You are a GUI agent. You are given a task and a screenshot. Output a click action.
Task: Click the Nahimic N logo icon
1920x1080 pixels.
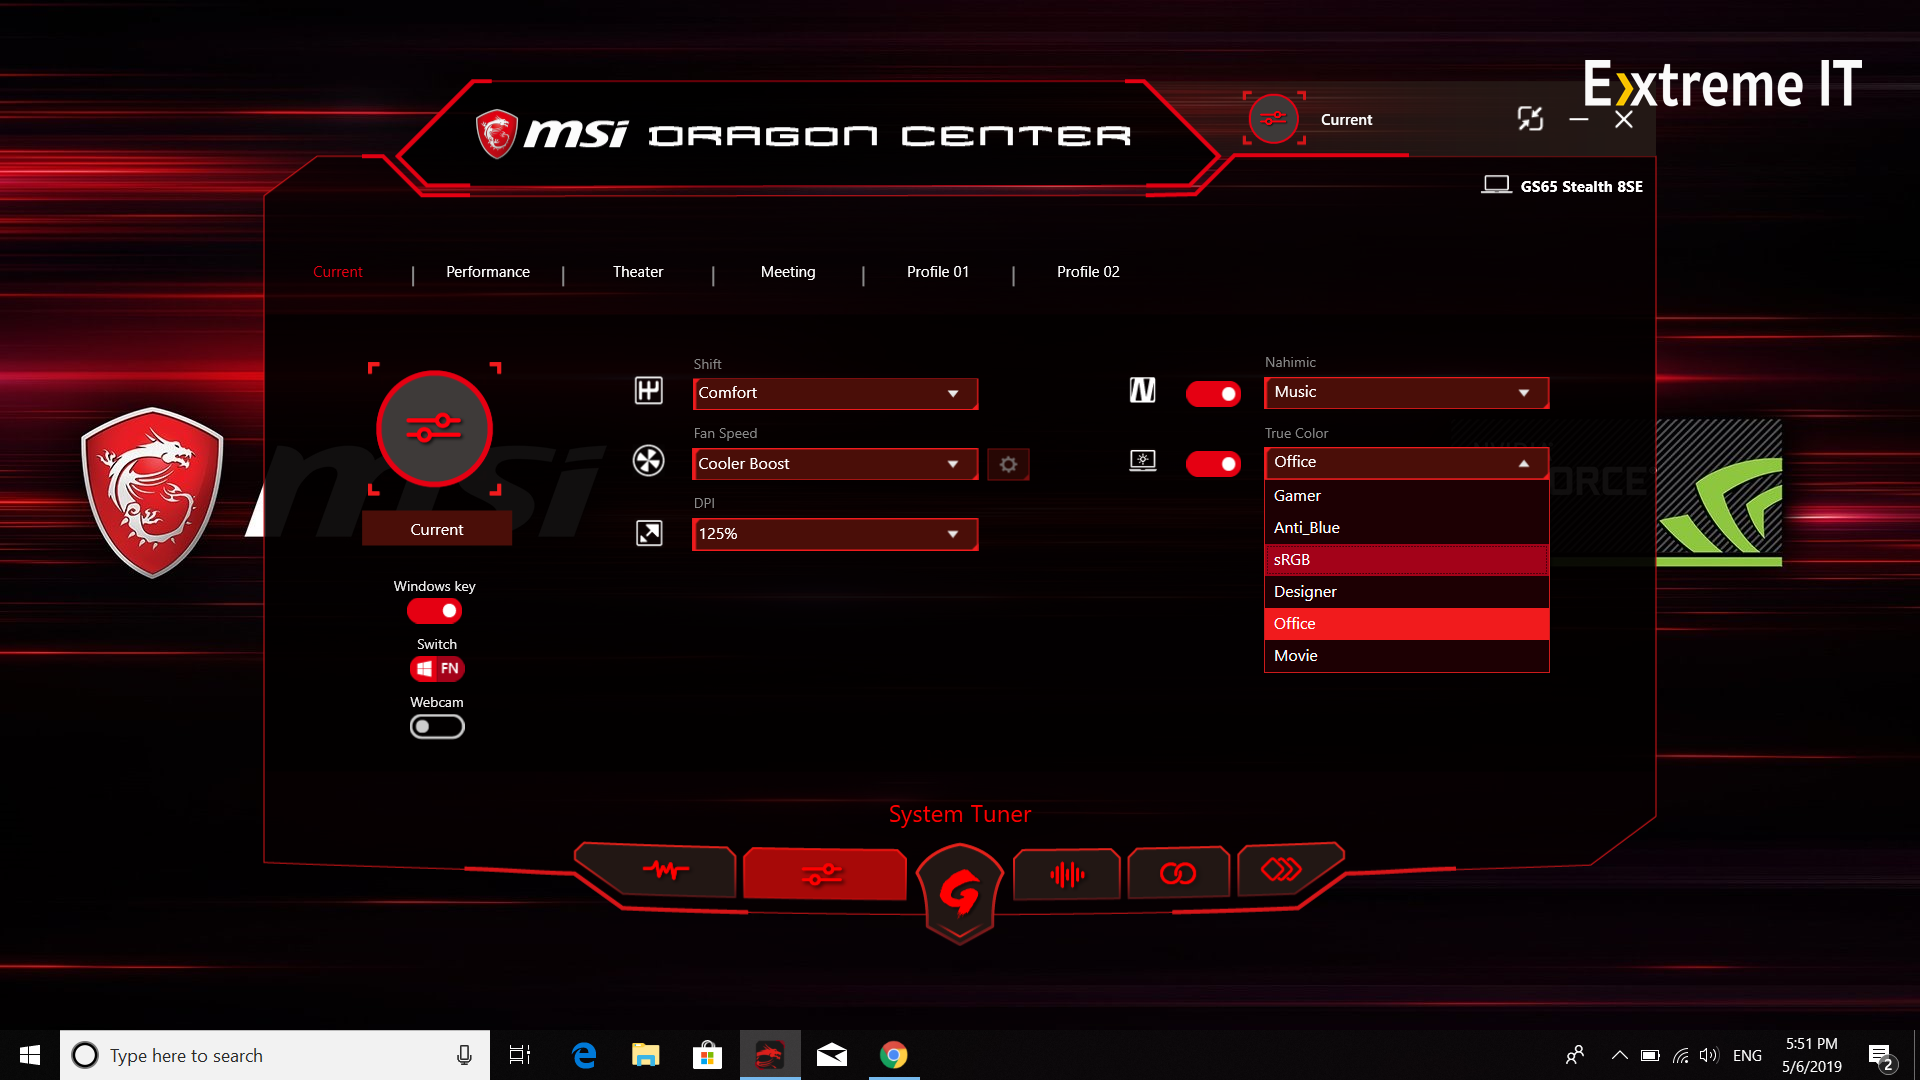1143,391
